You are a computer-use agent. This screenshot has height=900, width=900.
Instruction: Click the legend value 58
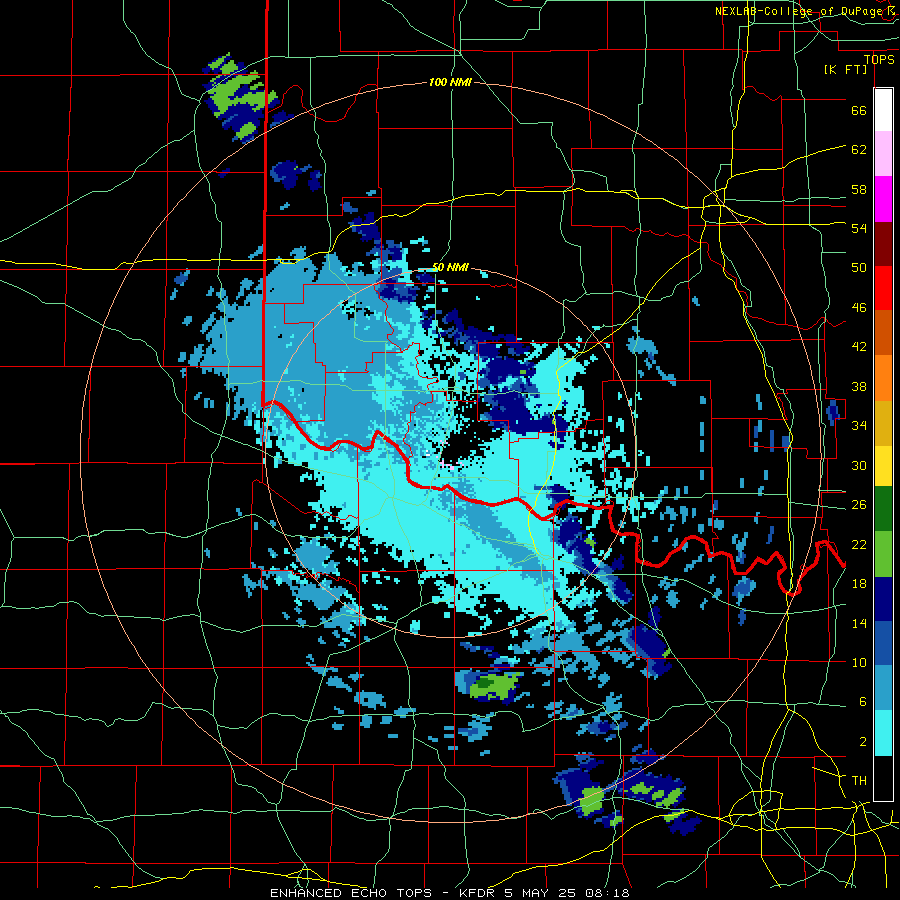pyautogui.click(x=859, y=189)
